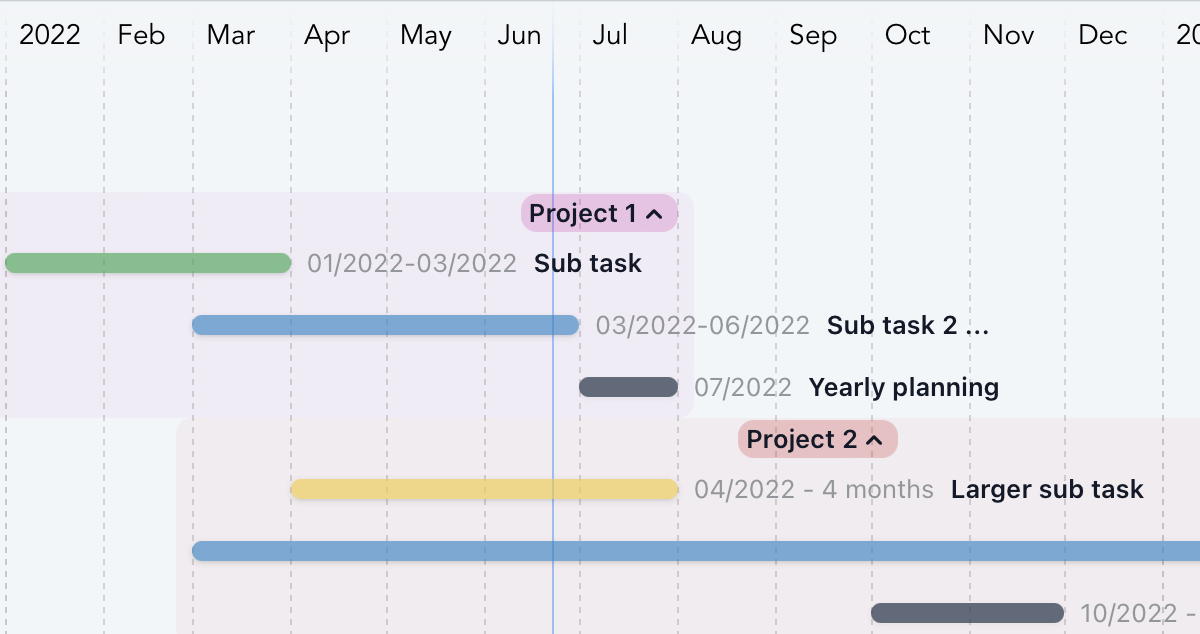Click the "04/2022 - 4 months" date label
The image size is (1200, 634).
[813, 490]
